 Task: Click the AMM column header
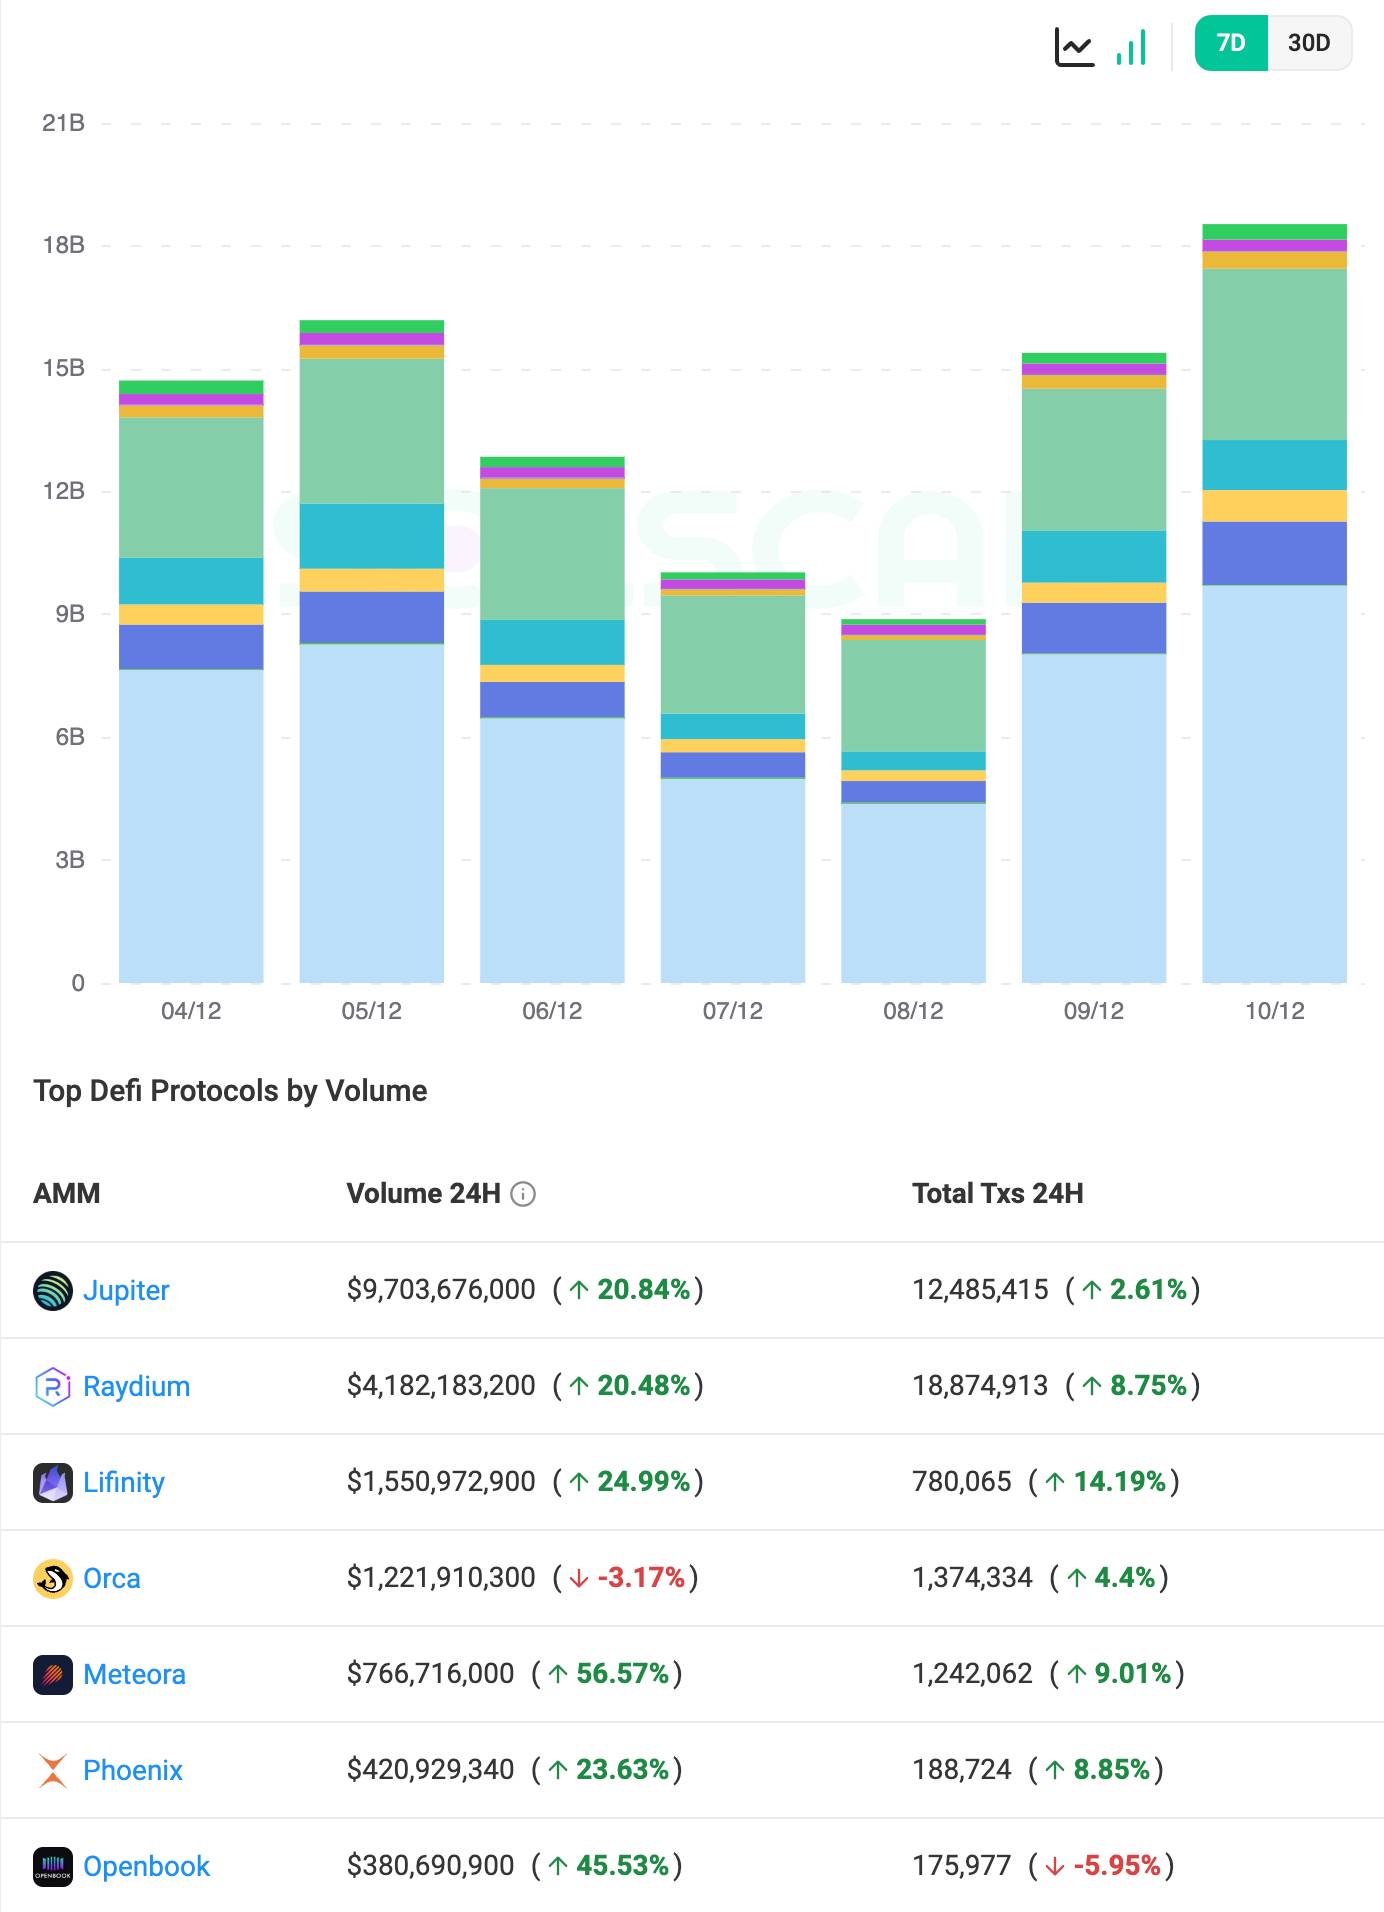click(67, 1194)
